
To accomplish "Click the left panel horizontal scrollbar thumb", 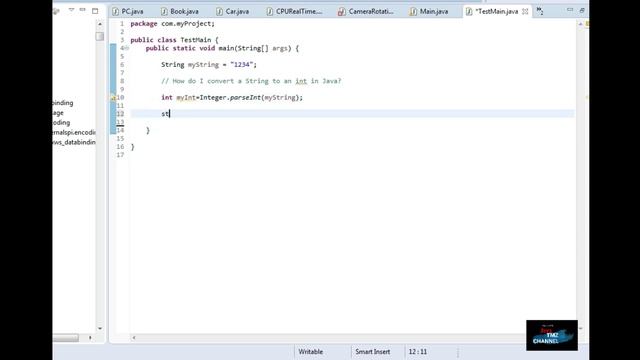I will [x=65, y=338].
